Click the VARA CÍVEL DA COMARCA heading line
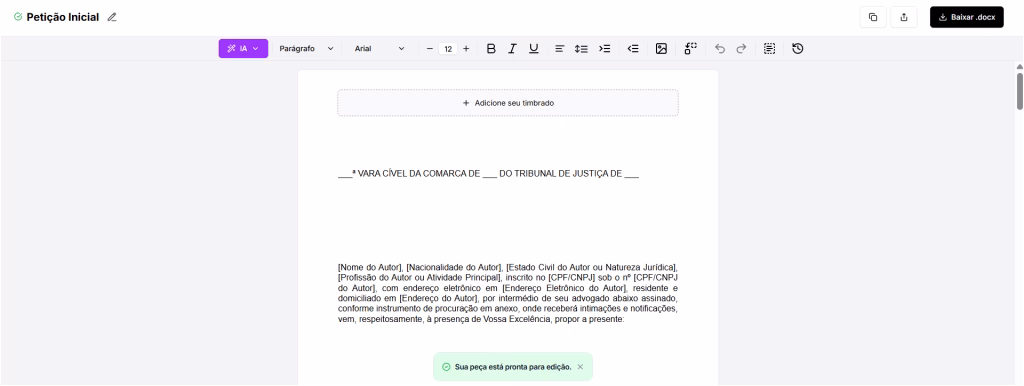Screen dimensions: 1024x386 pyautogui.click(x=488, y=174)
